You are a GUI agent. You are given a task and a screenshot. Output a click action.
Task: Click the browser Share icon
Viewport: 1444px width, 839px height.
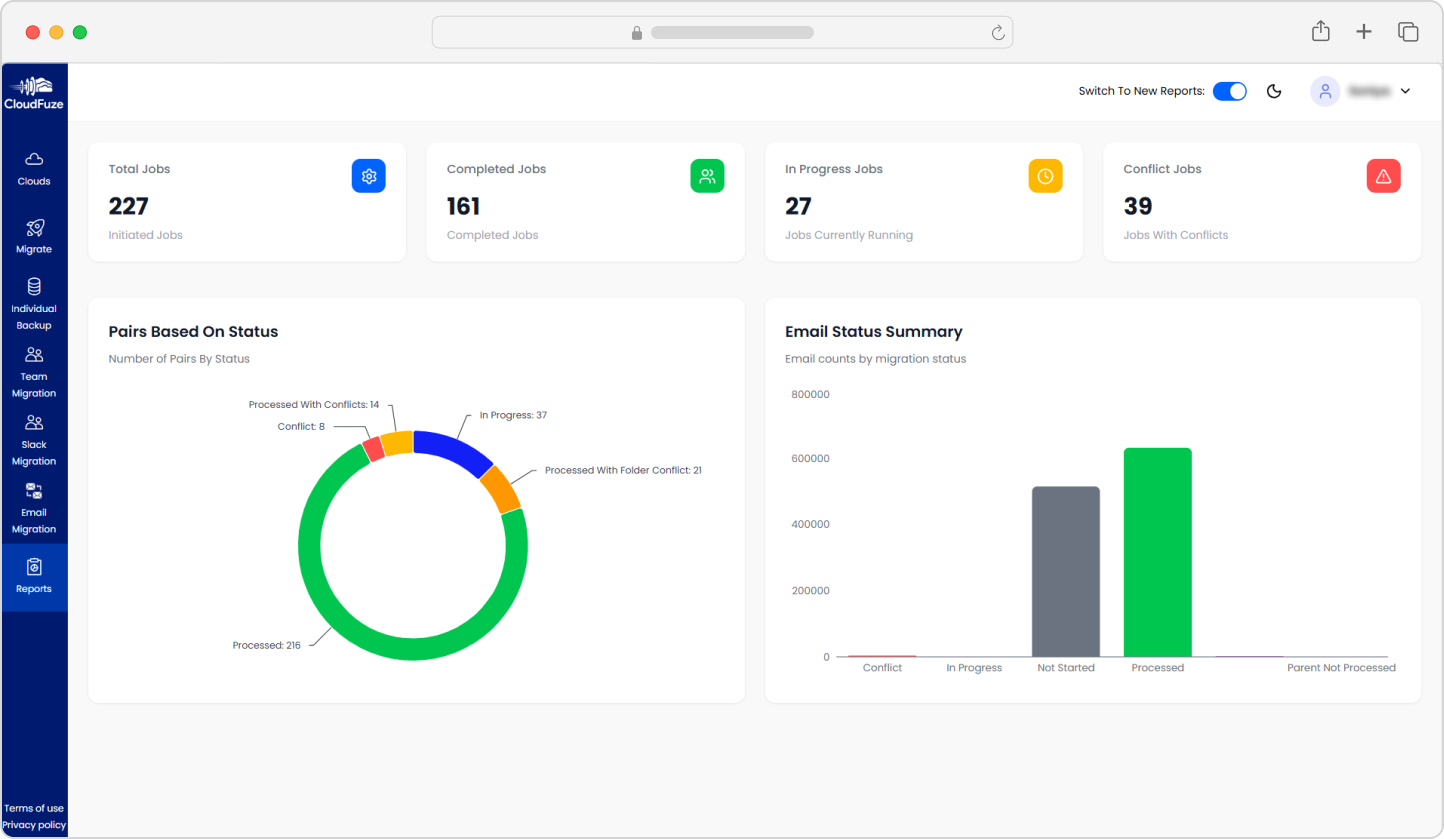(x=1321, y=31)
